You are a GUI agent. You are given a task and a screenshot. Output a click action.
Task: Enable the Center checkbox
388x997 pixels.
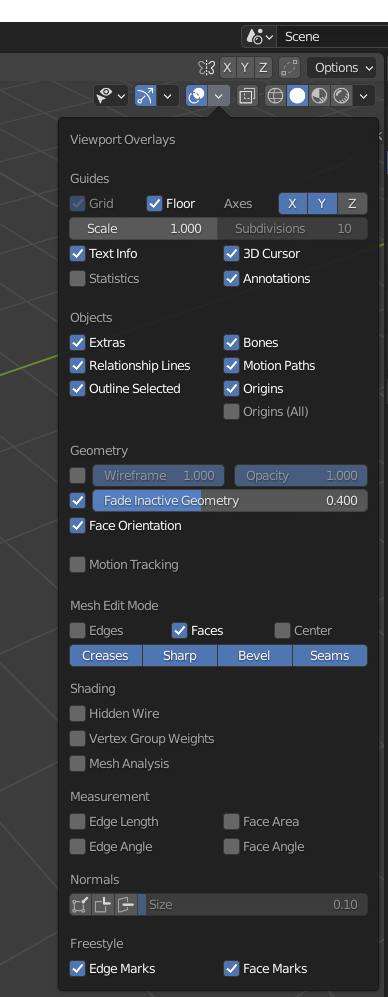(x=282, y=631)
